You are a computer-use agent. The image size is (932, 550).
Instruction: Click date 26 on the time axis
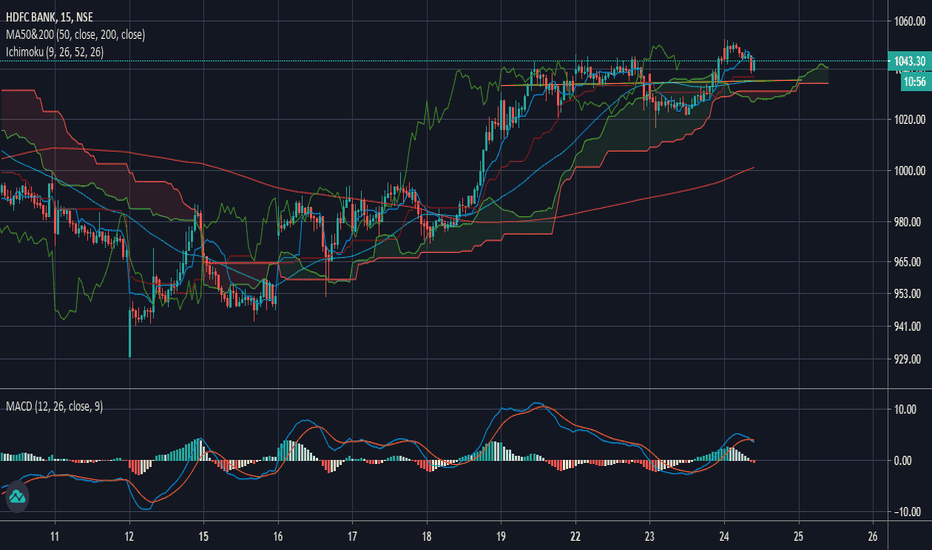(873, 536)
